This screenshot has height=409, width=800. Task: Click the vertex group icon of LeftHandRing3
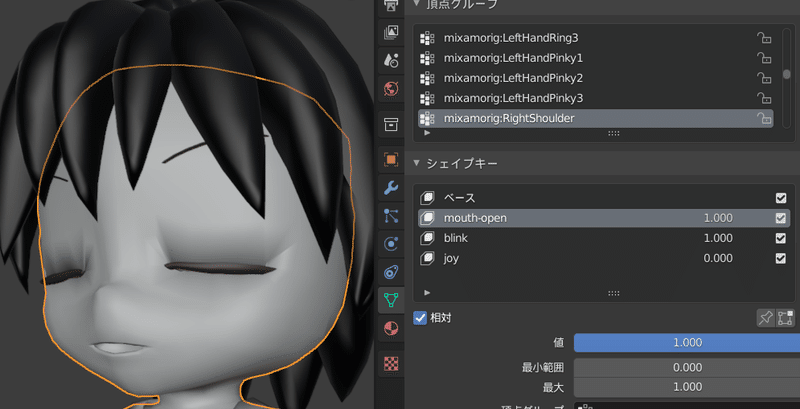point(427,38)
